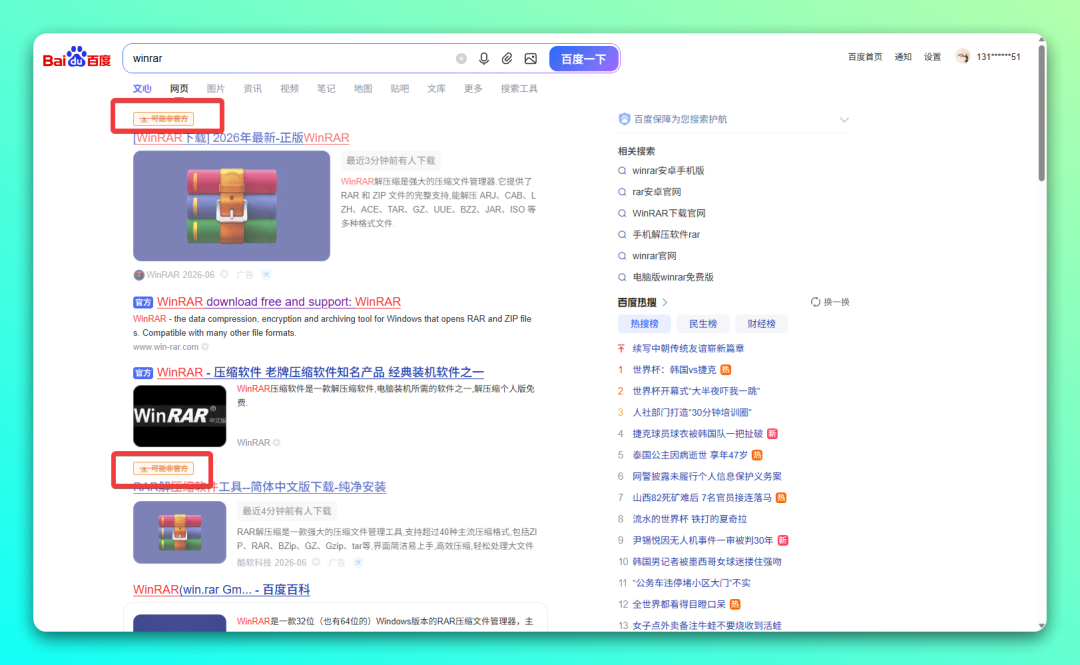Click the black WinRAR logo thumbnail
The height and width of the screenshot is (665, 1080).
click(x=180, y=416)
